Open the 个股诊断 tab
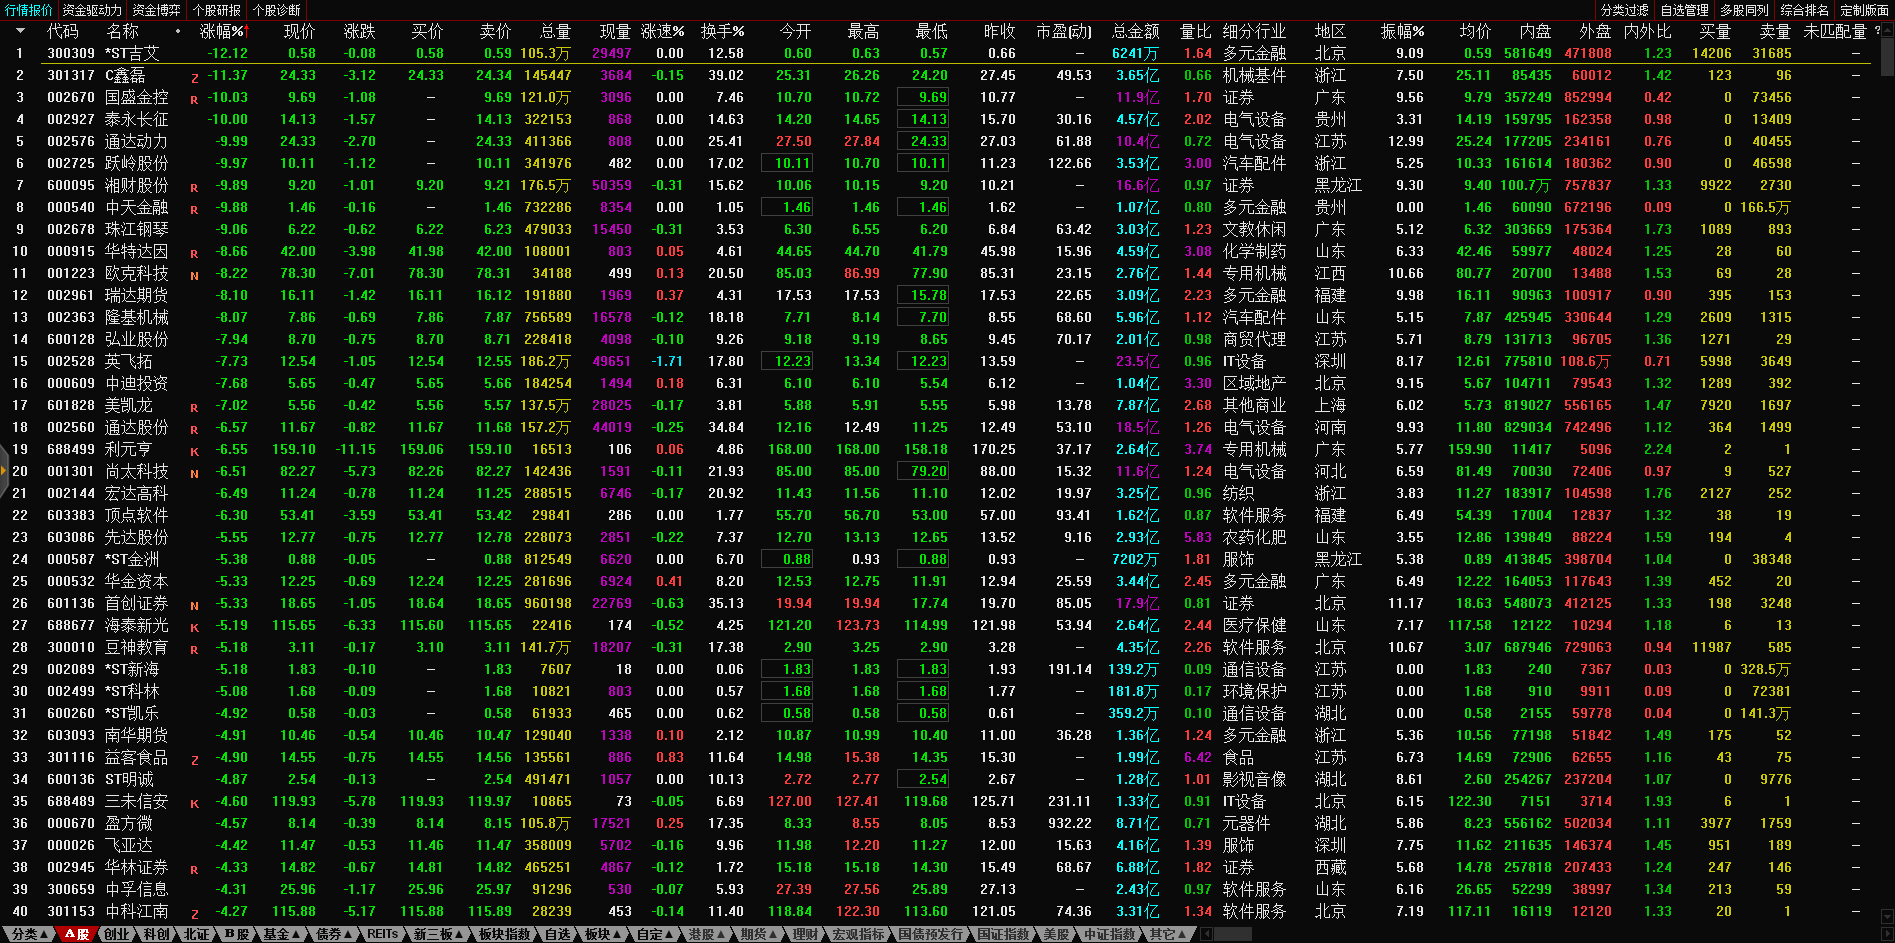 click(x=277, y=10)
